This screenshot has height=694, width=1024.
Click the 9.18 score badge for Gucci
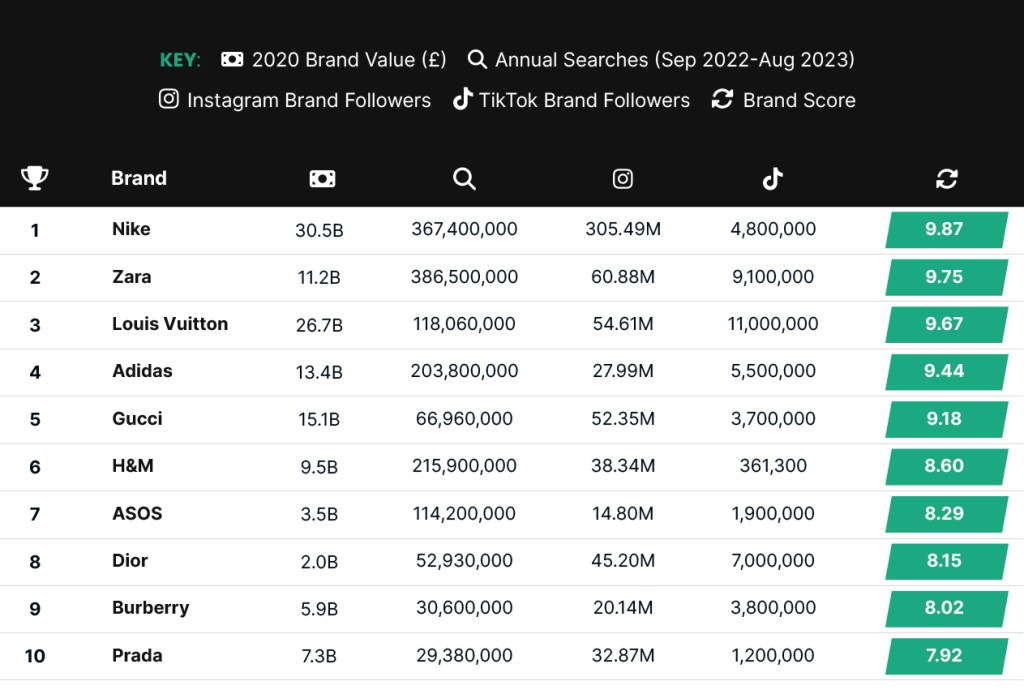[946, 419]
